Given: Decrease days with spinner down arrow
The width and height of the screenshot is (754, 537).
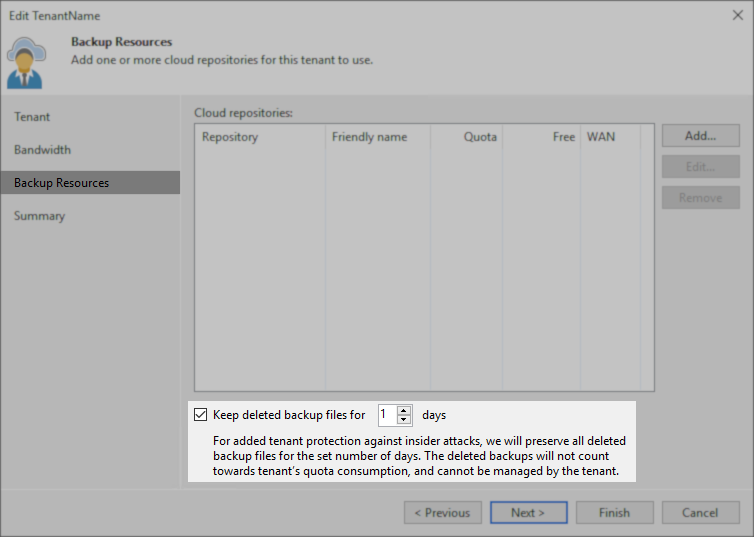Looking at the screenshot, I should pos(404,420).
